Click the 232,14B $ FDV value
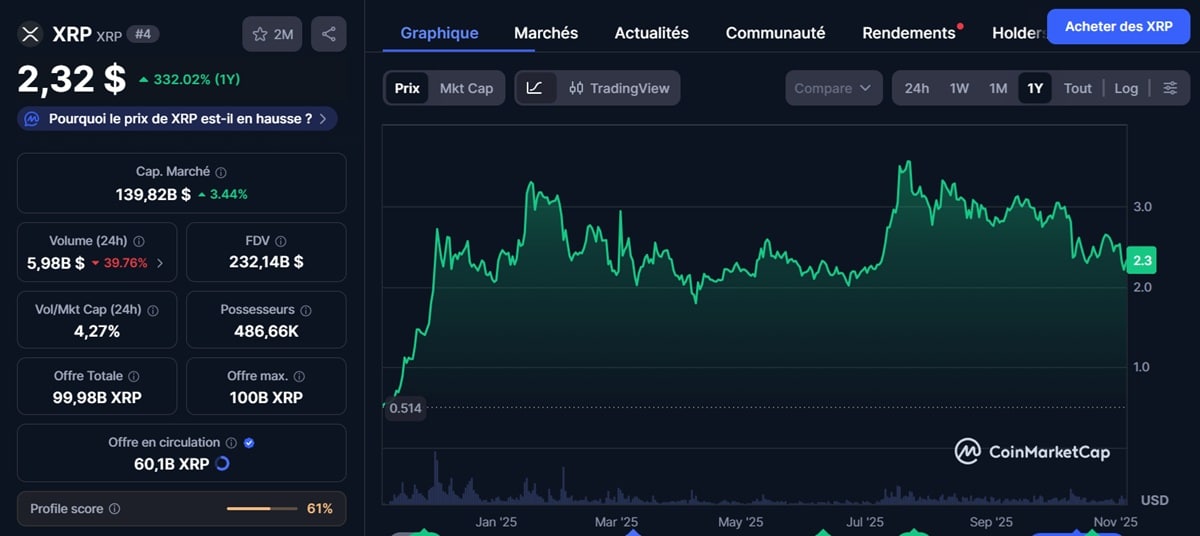Viewport: 1200px width, 536px height. coord(266,264)
